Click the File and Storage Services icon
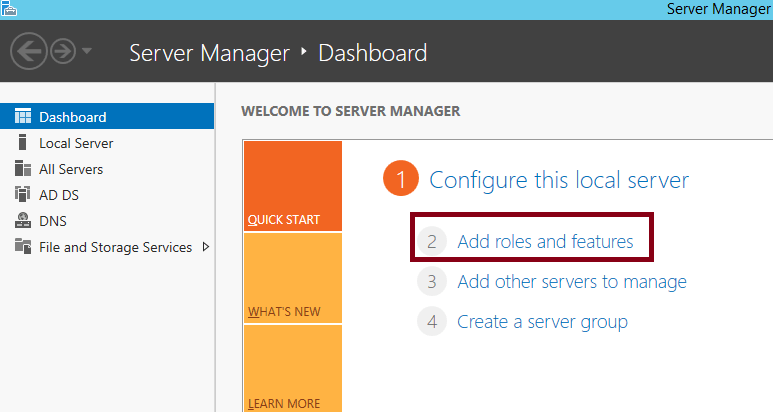This screenshot has height=412, width=773. (x=23, y=247)
